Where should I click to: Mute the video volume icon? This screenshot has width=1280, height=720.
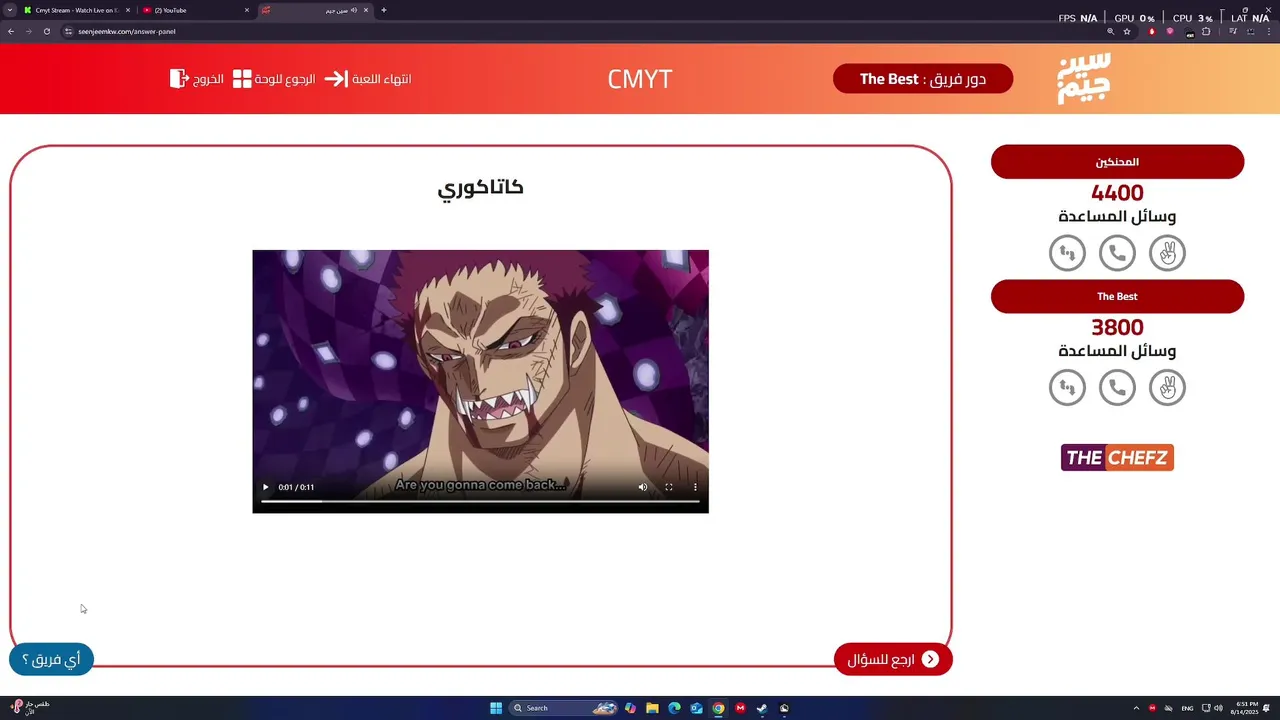pos(643,487)
